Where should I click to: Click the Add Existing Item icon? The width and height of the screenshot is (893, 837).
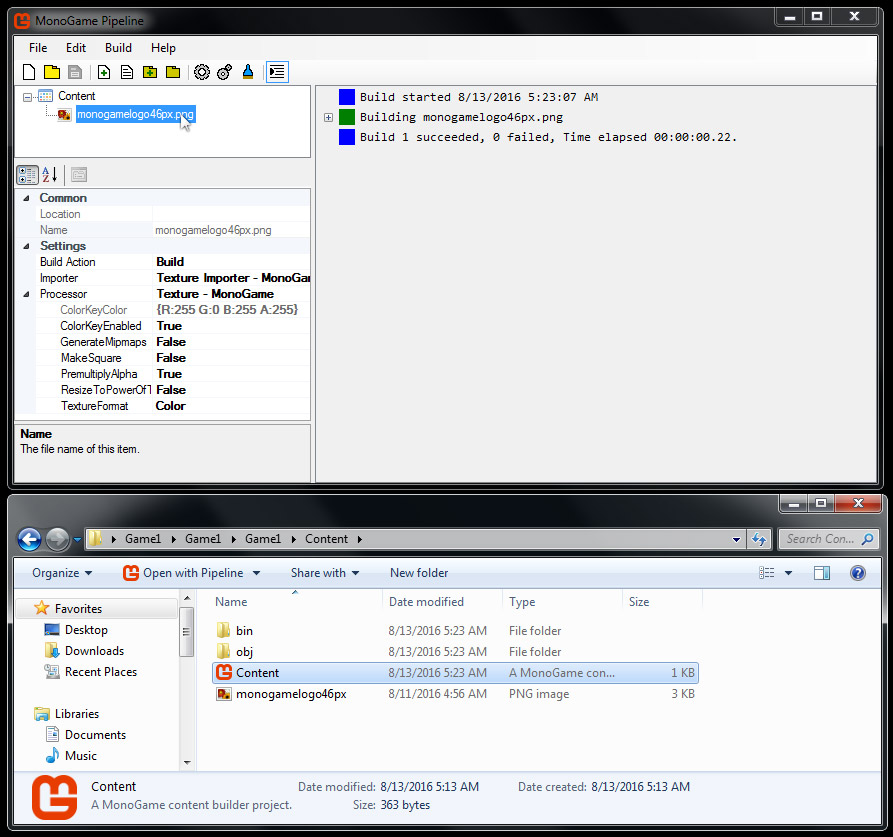point(126,72)
